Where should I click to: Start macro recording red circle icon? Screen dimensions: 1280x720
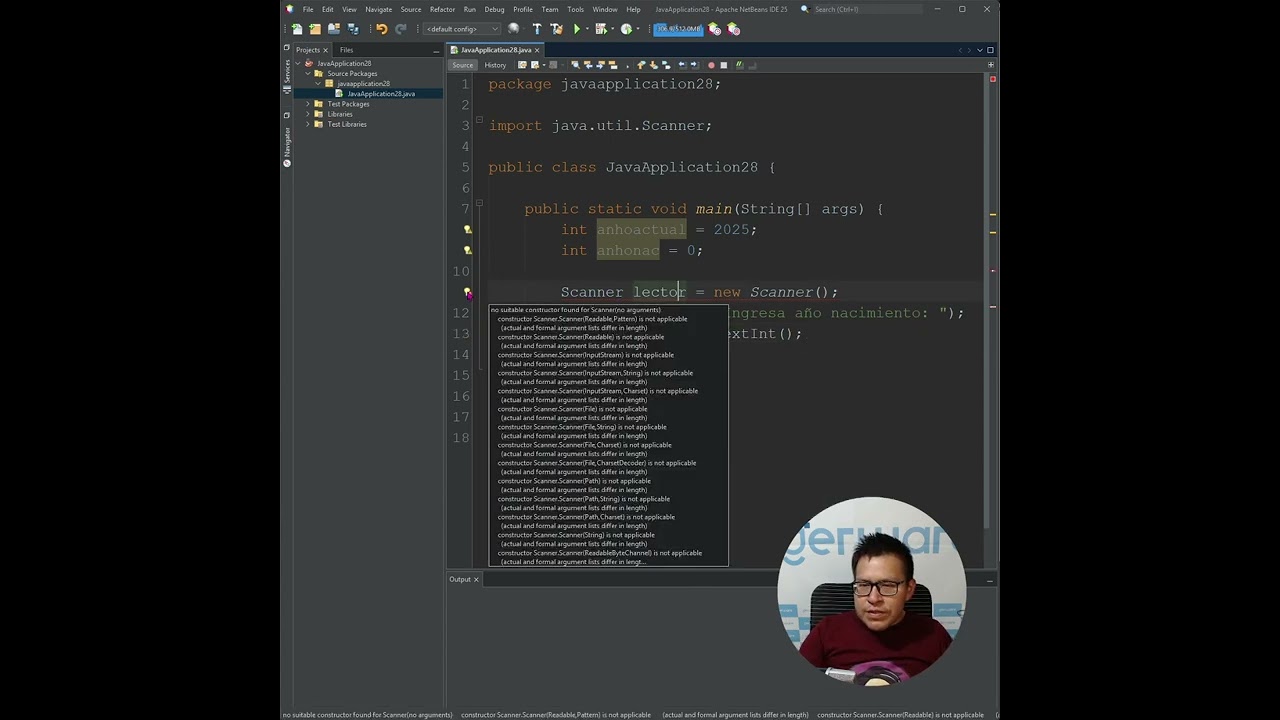click(711, 65)
